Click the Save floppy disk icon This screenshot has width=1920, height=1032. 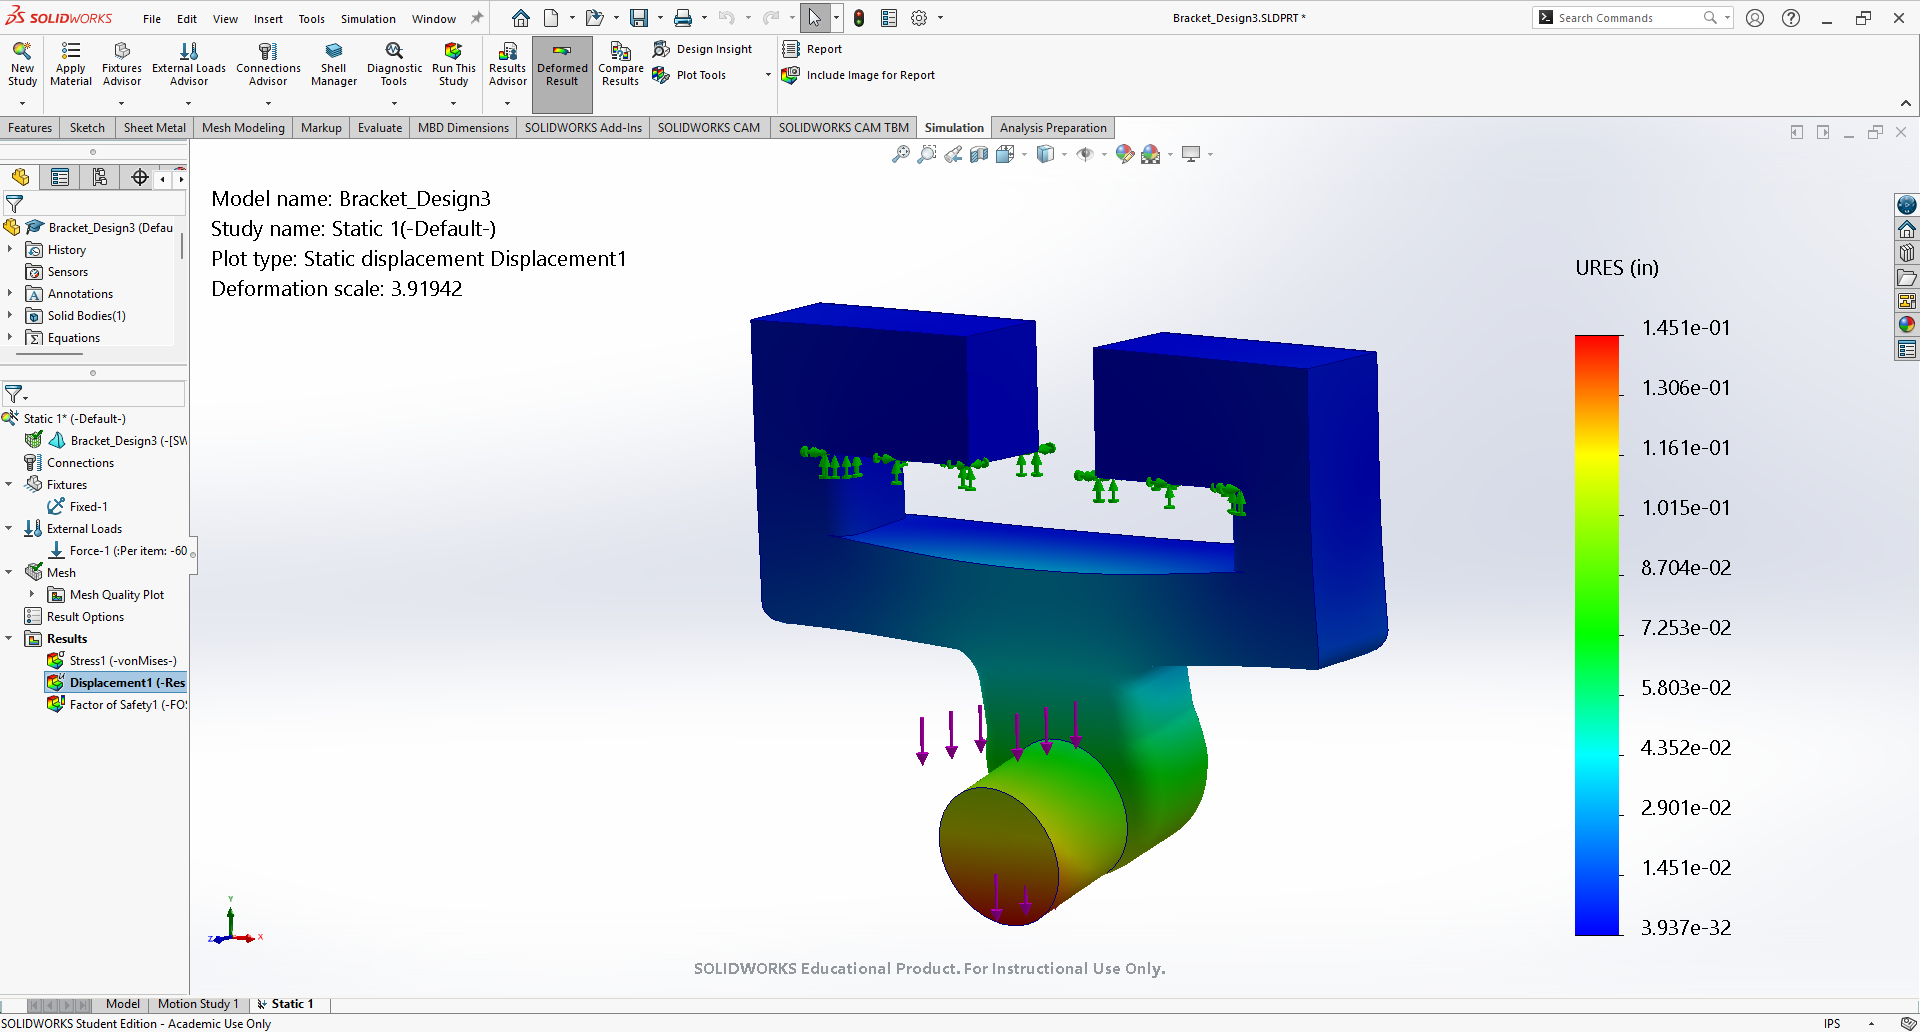click(638, 18)
